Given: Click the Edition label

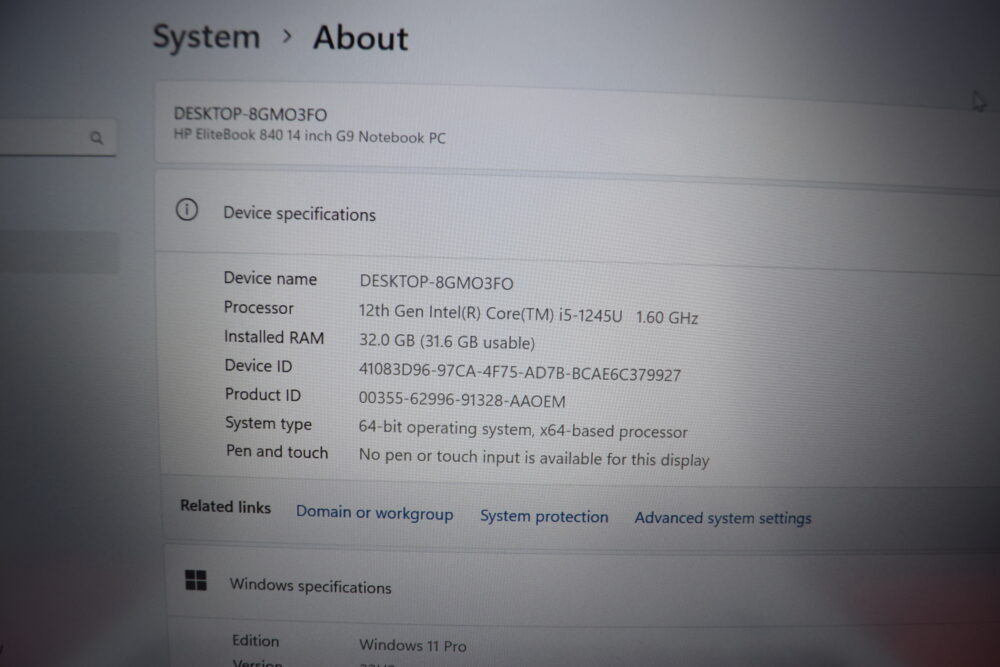Looking at the screenshot, I should pyautogui.click(x=255, y=640).
